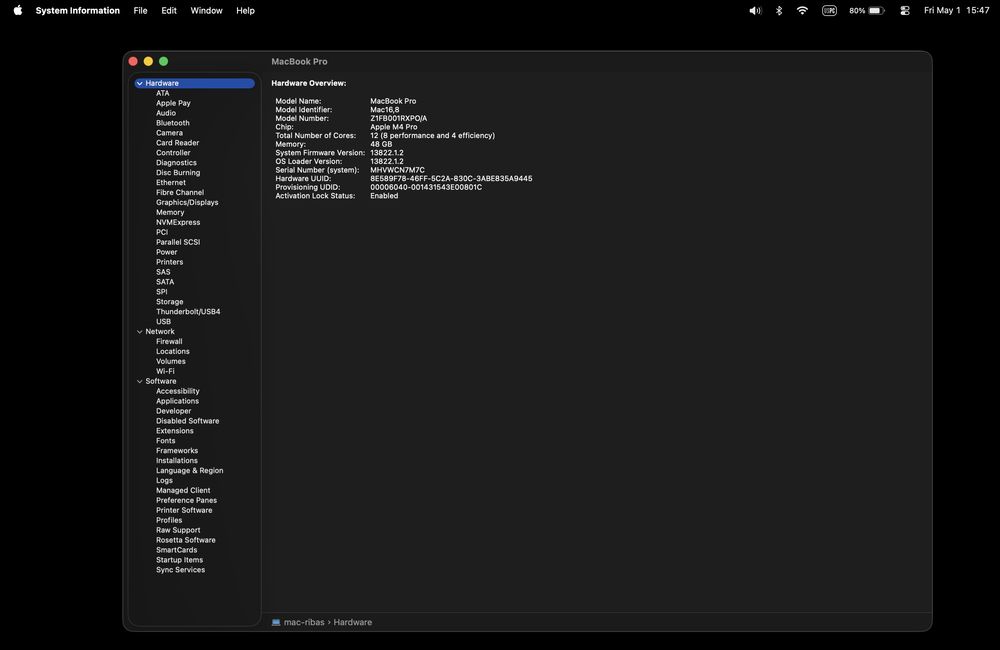Select Thunderbolt/USB4 in the sidebar

tap(188, 312)
